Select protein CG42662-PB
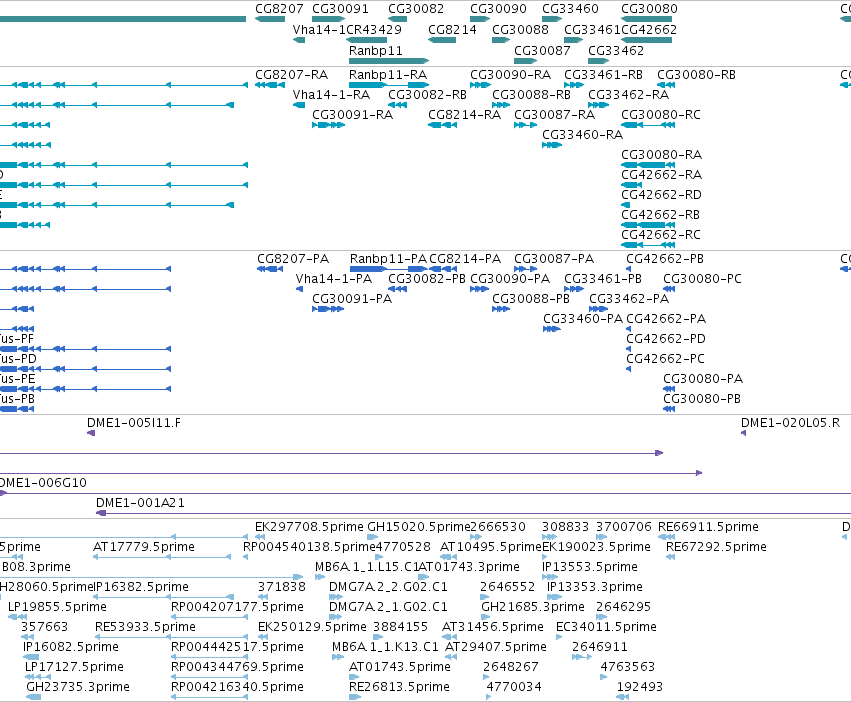The width and height of the screenshot is (851, 702). tap(628, 269)
